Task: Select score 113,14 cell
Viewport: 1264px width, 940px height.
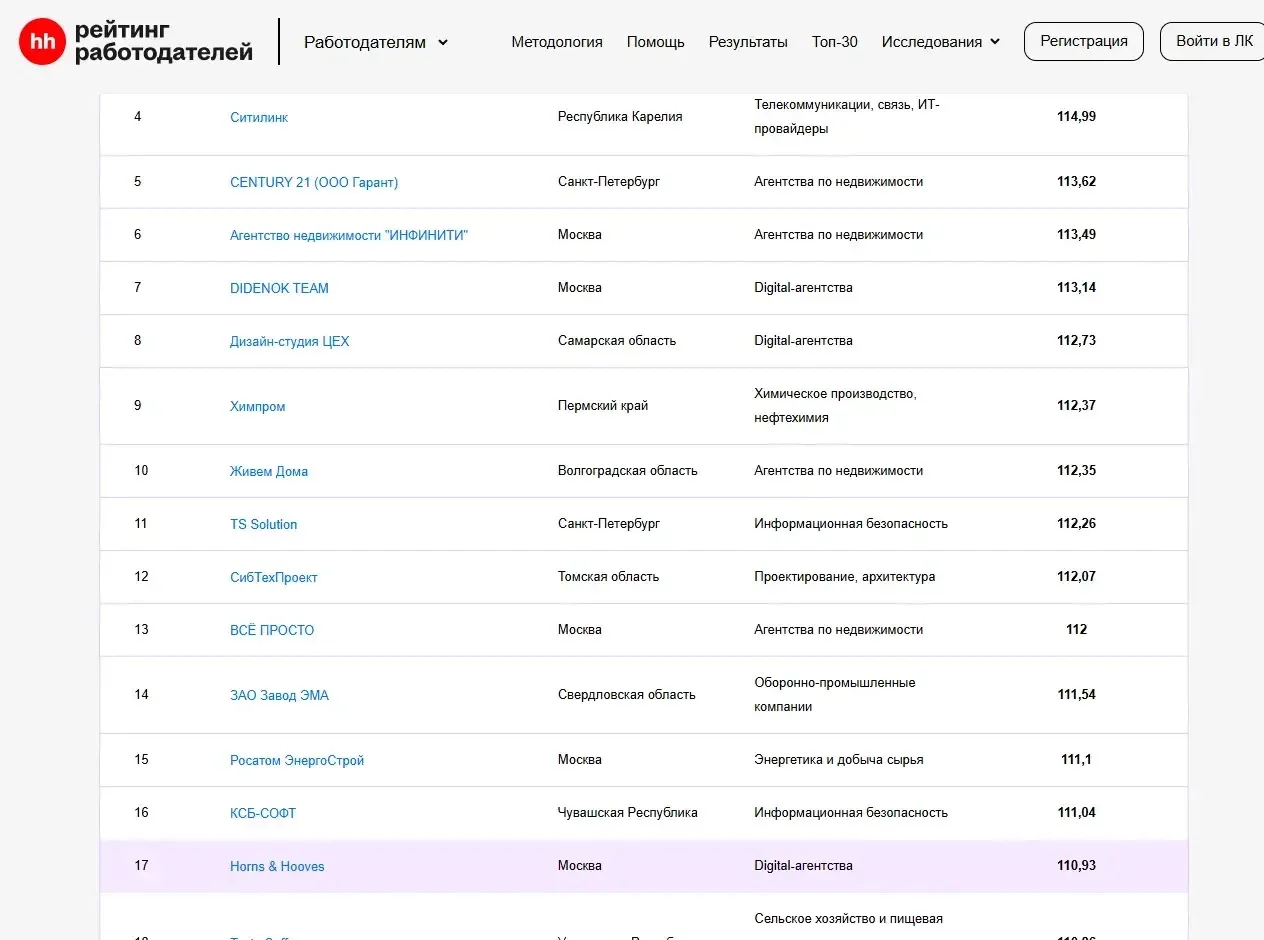Action: (1076, 287)
